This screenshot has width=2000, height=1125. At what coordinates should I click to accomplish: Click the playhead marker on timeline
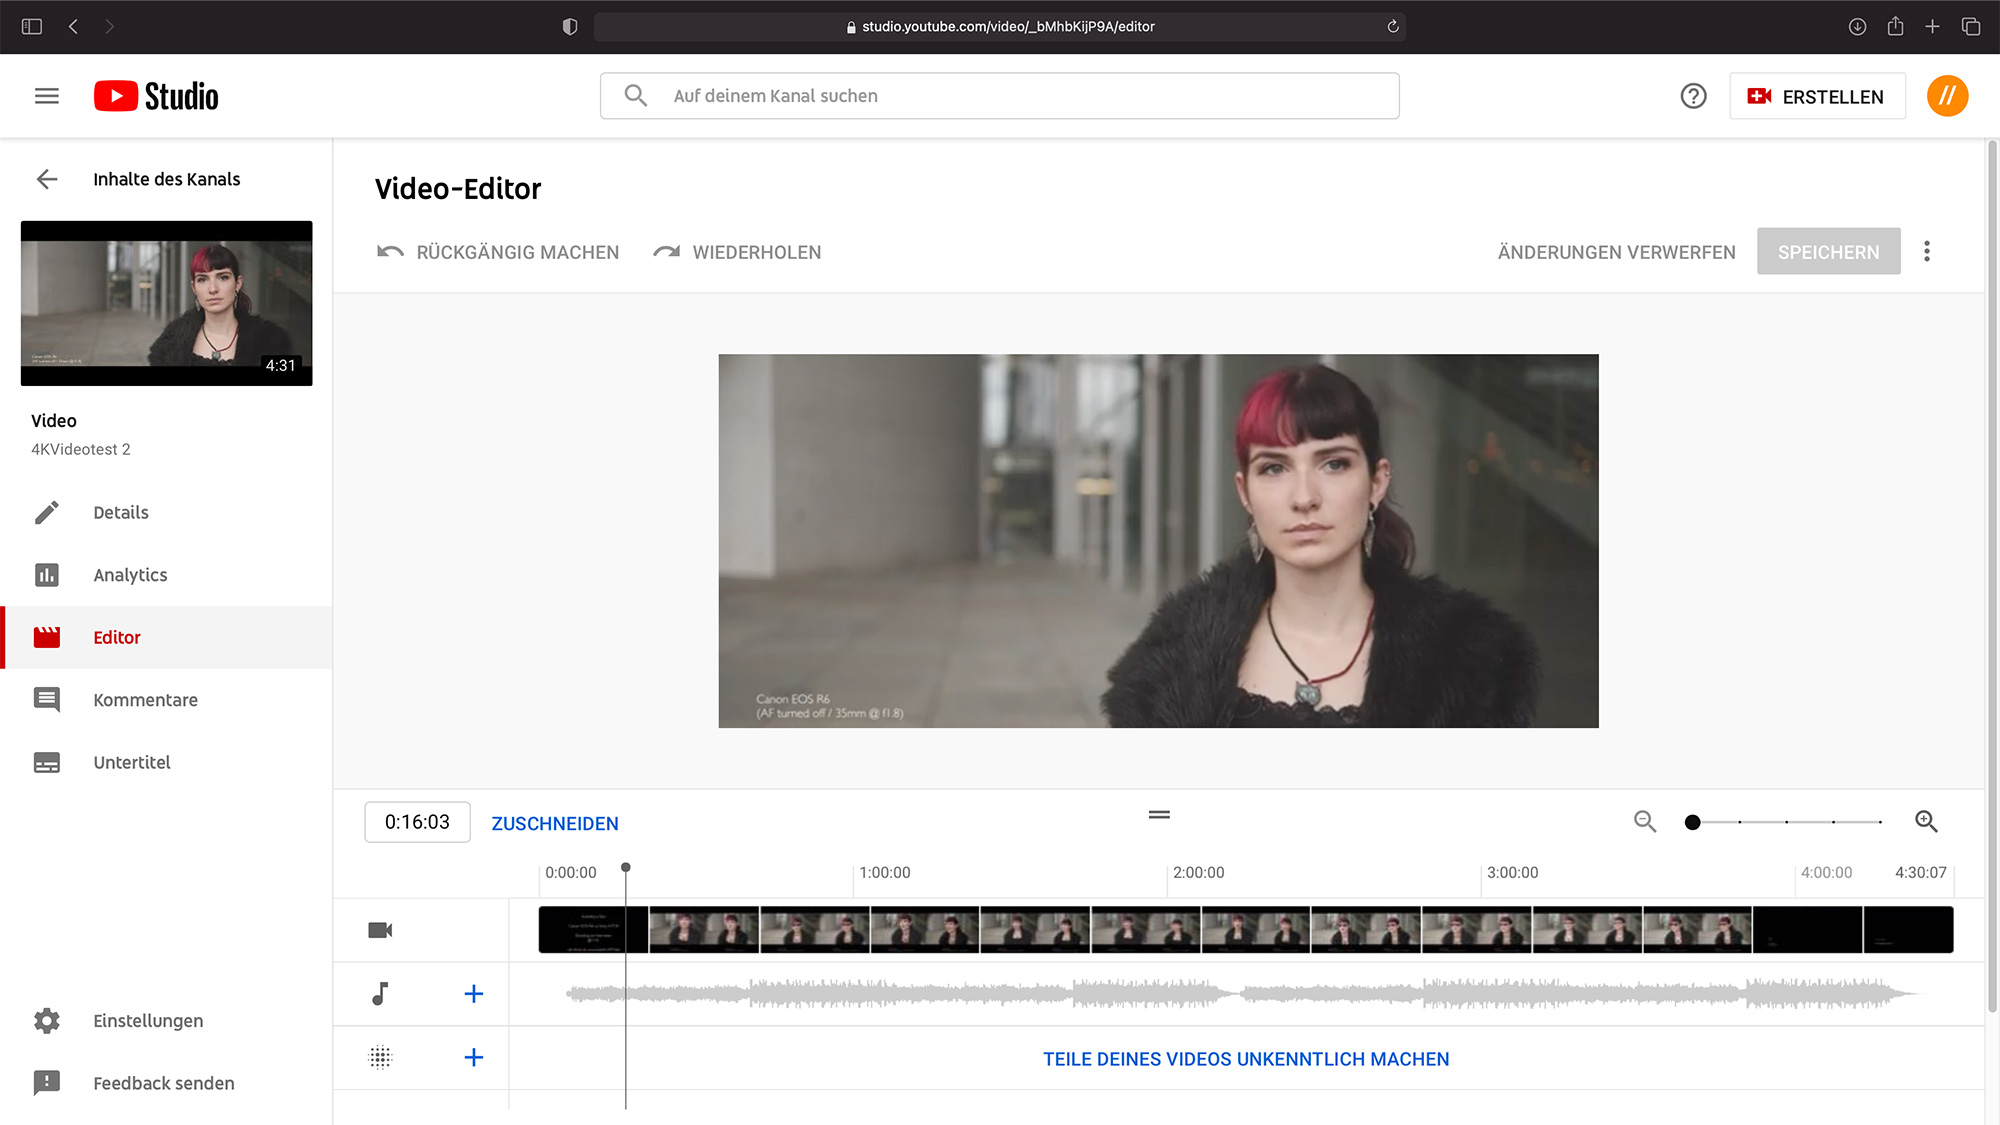tap(626, 867)
